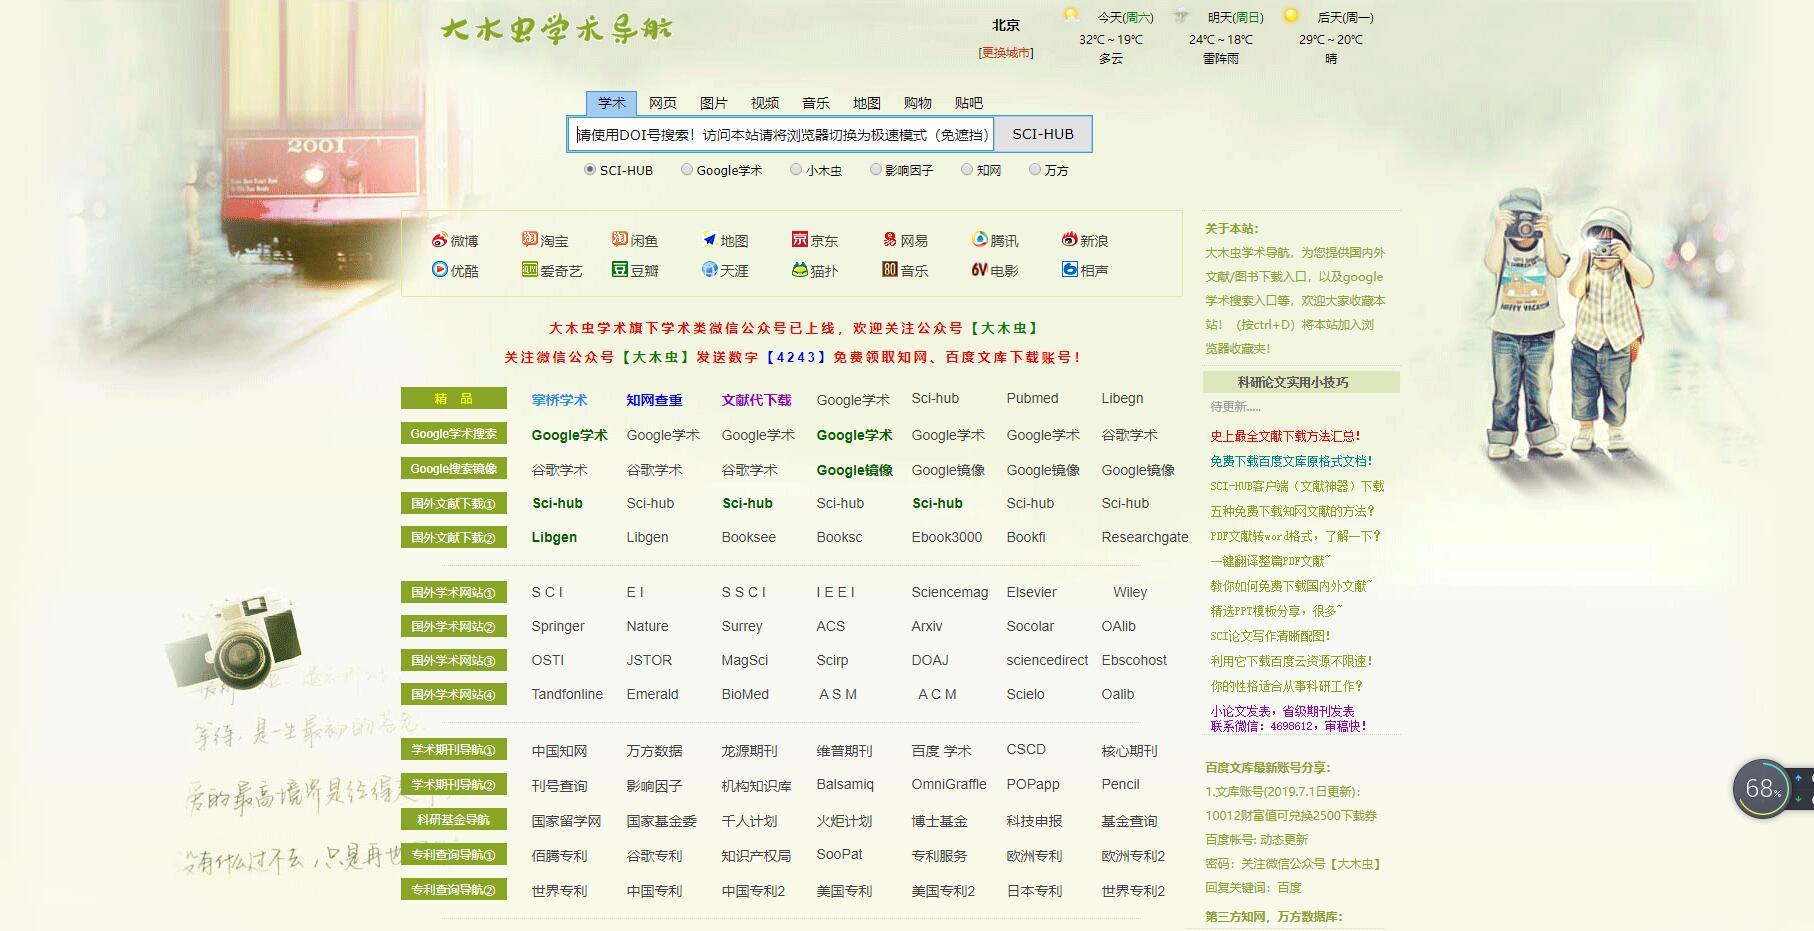This screenshot has width=1814, height=931.
Task: Select the SCI-HUB radio button
Action: point(589,170)
